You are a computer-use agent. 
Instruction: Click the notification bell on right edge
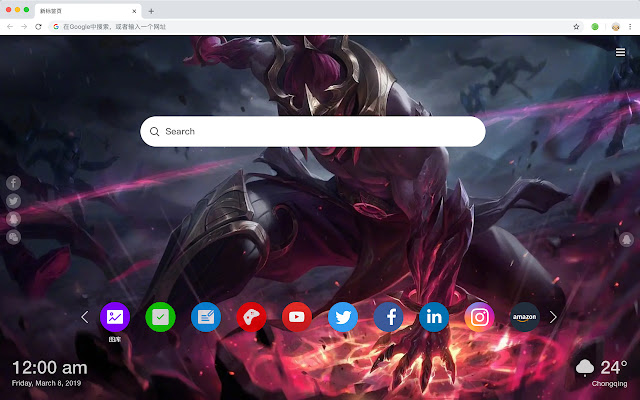pyautogui.click(x=626, y=240)
